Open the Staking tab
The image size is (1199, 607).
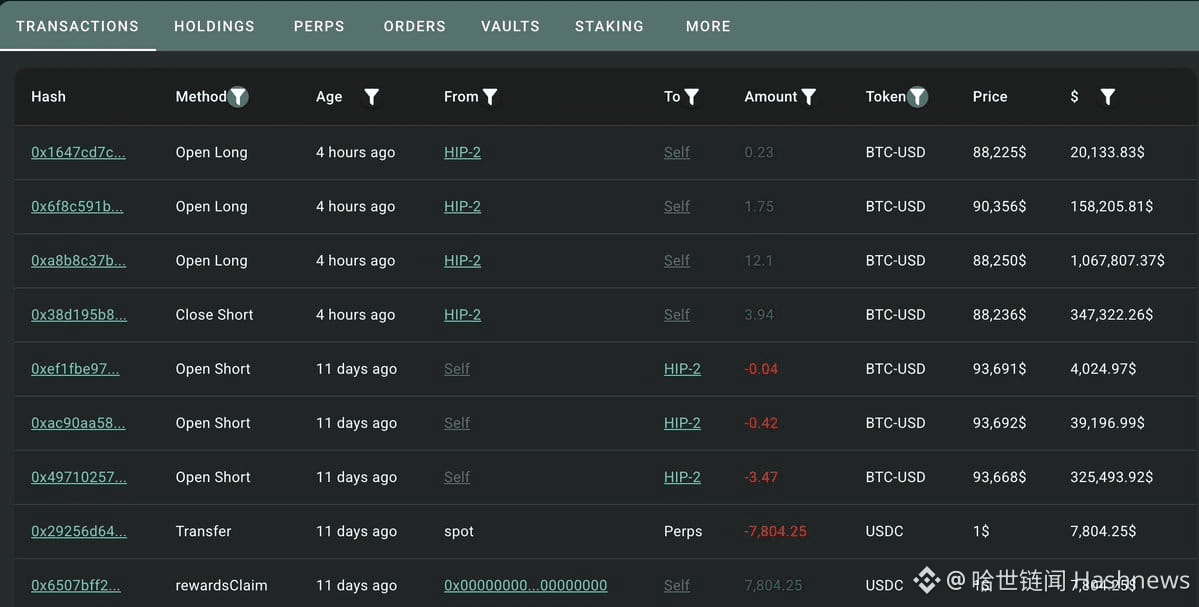[609, 26]
